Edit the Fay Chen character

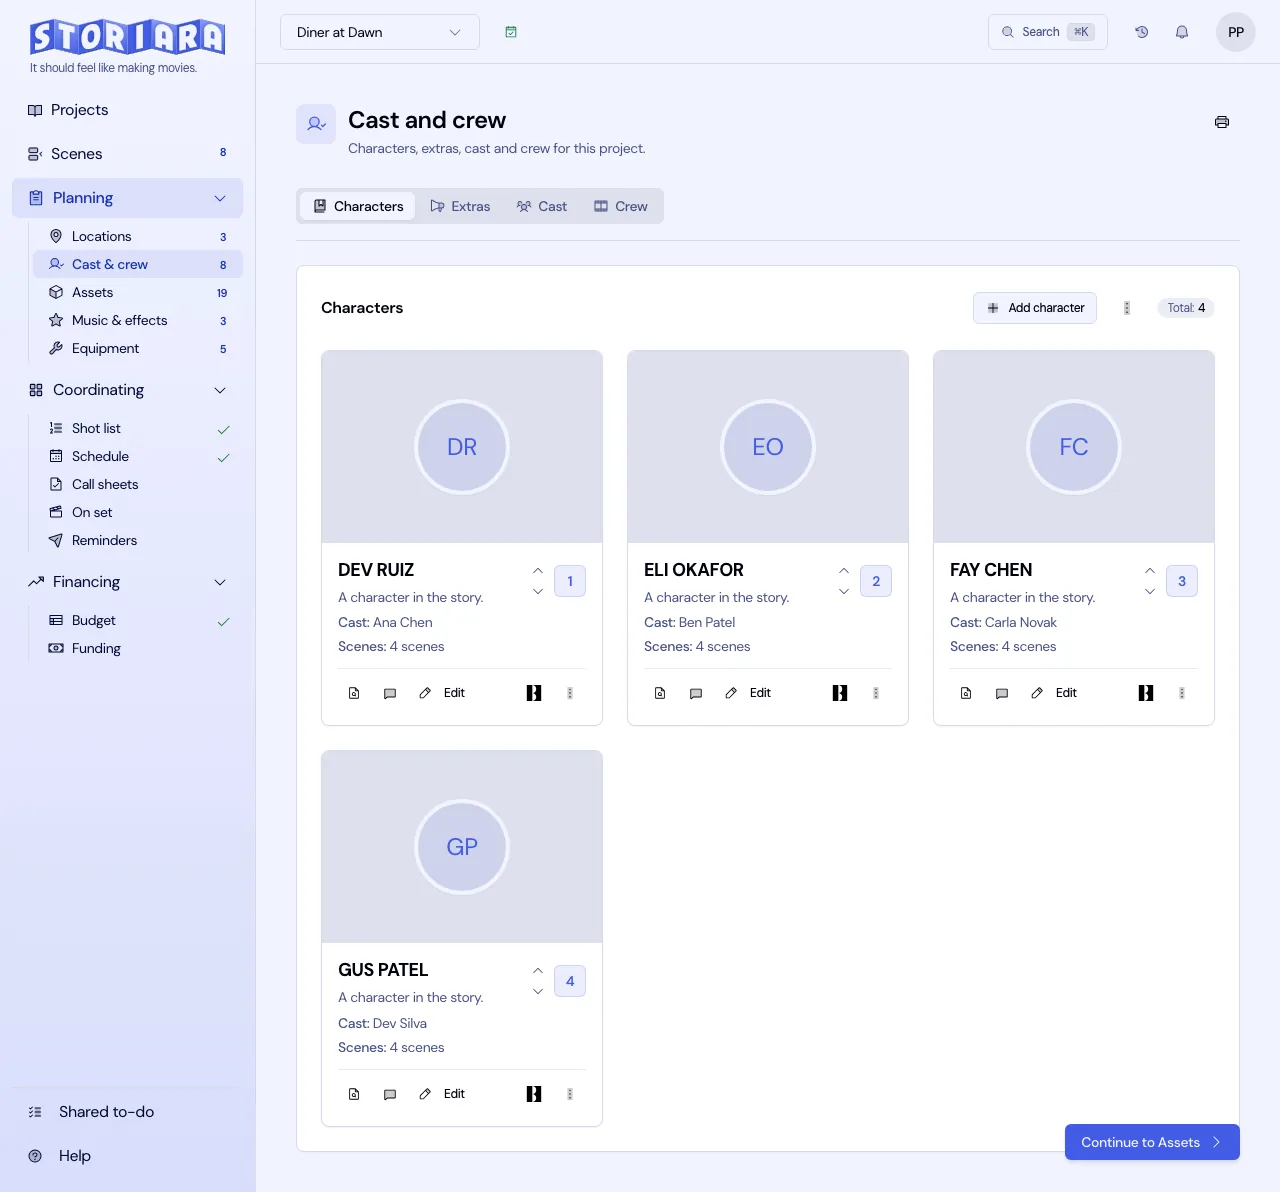[x=1054, y=693]
